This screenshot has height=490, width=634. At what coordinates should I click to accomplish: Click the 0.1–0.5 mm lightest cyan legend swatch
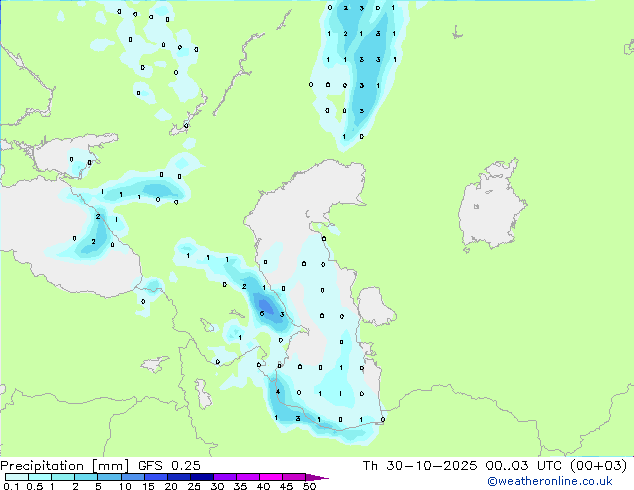[17, 477]
